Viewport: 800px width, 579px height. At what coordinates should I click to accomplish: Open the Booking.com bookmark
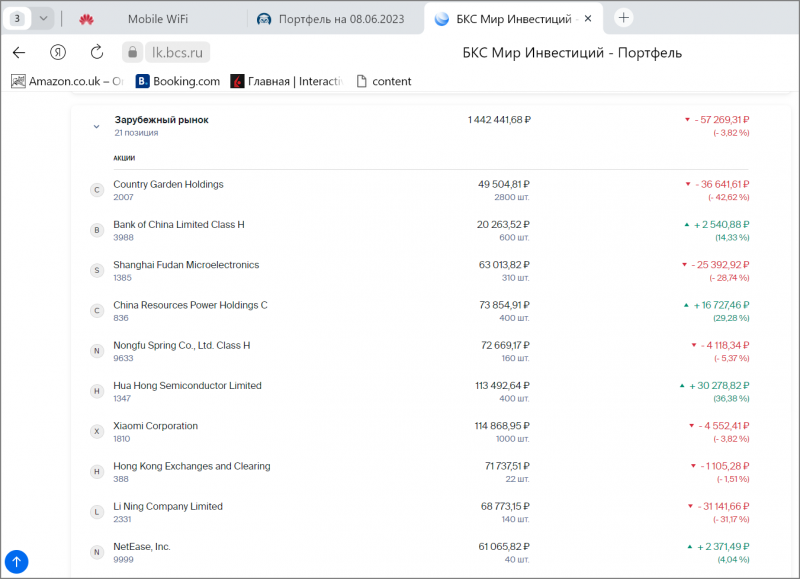point(178,81)
